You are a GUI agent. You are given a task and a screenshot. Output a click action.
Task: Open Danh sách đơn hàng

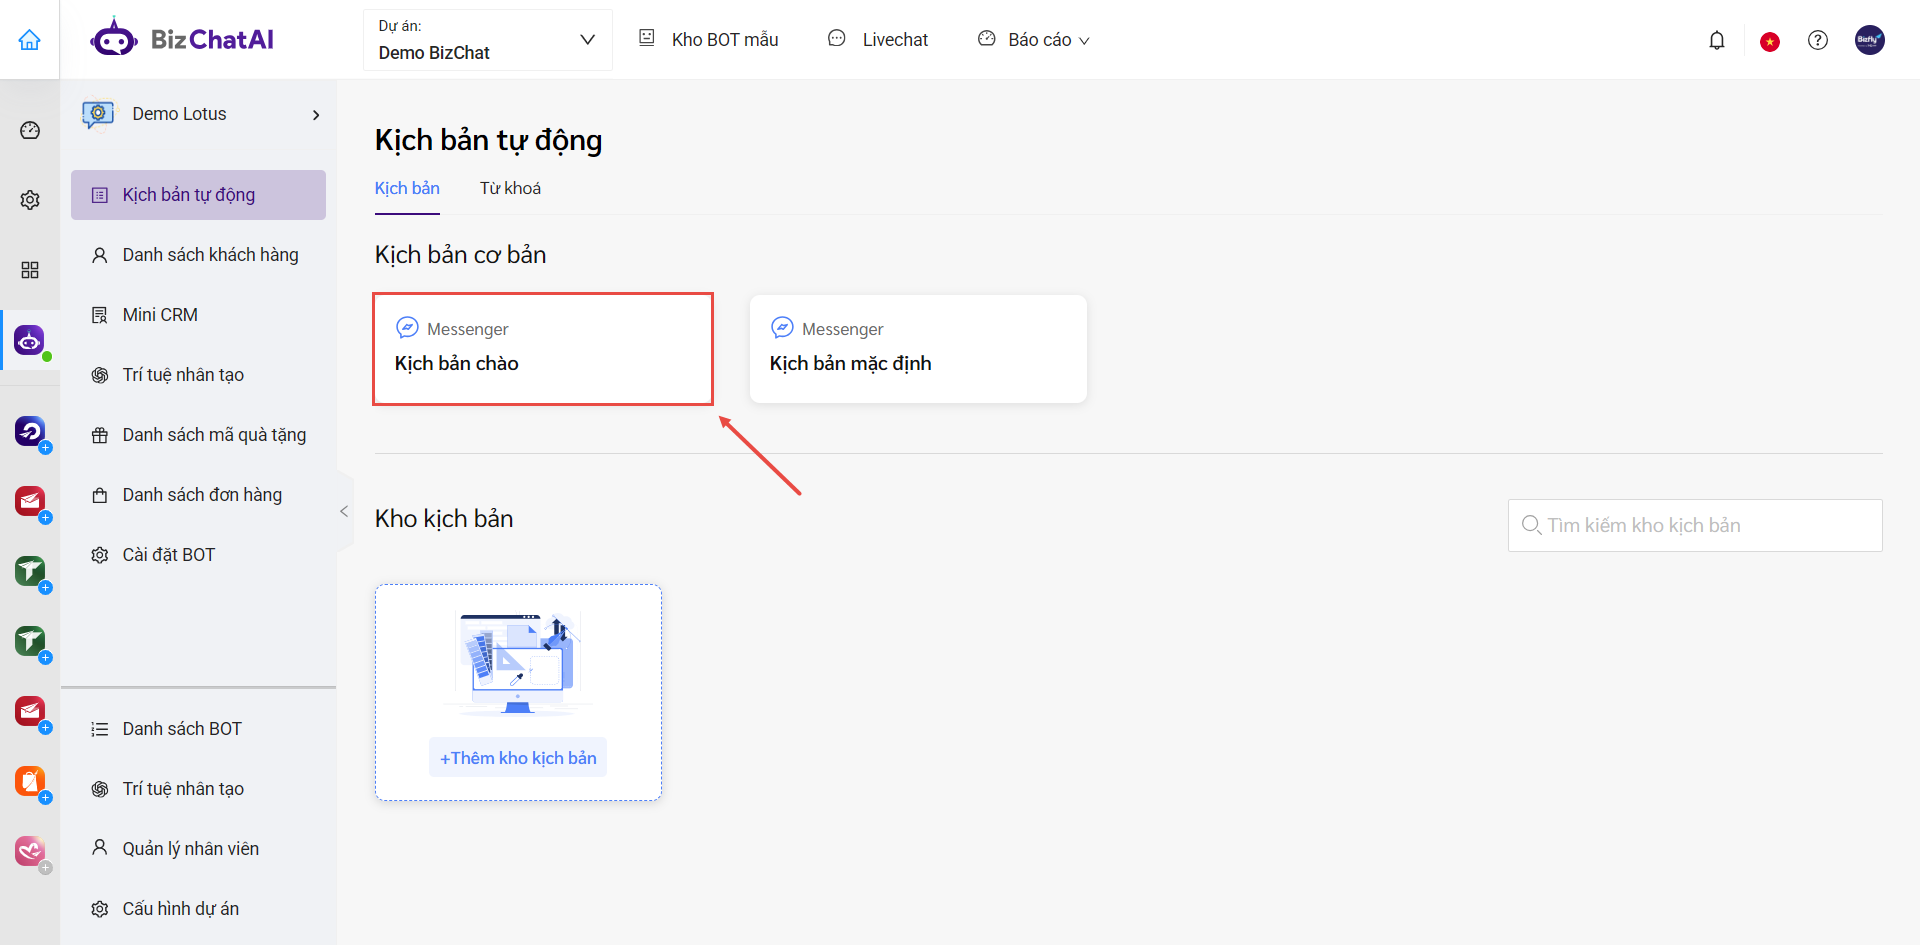pyautogui.click(x=198, y=495)
